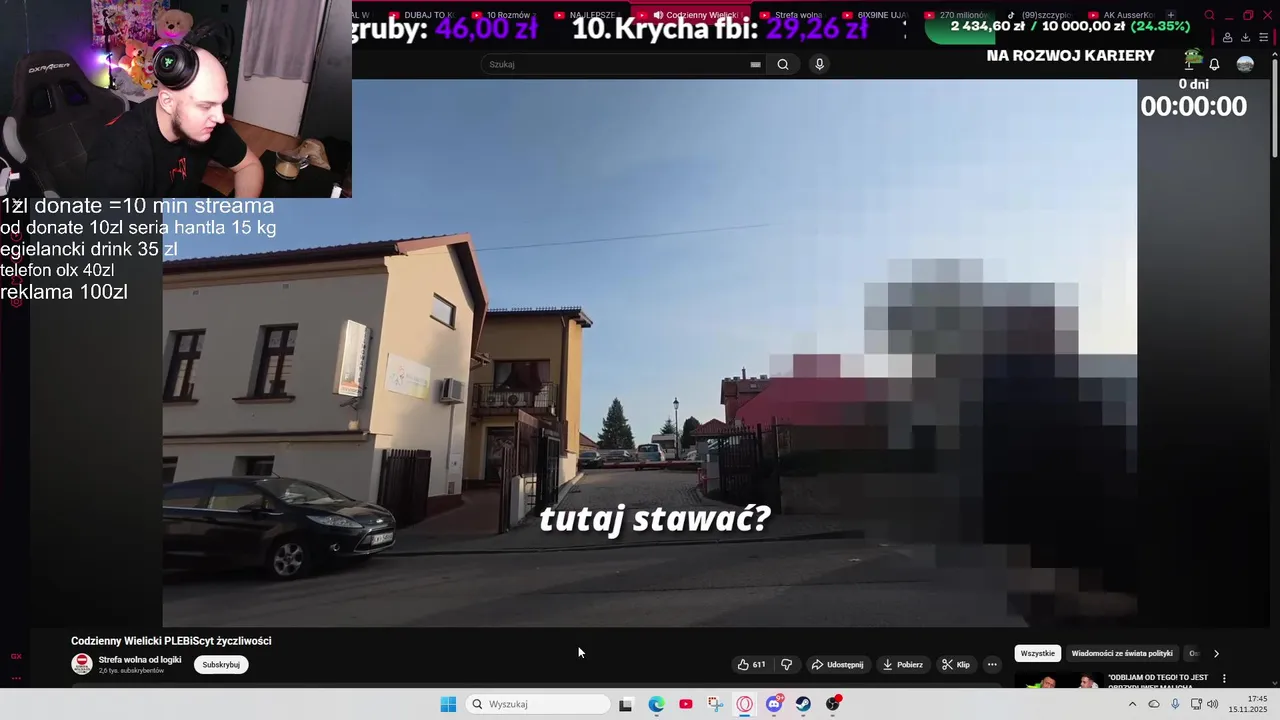Open the YouTube app on the taskbar
Screen dimensions: 1280x720
tap(686, 704)
